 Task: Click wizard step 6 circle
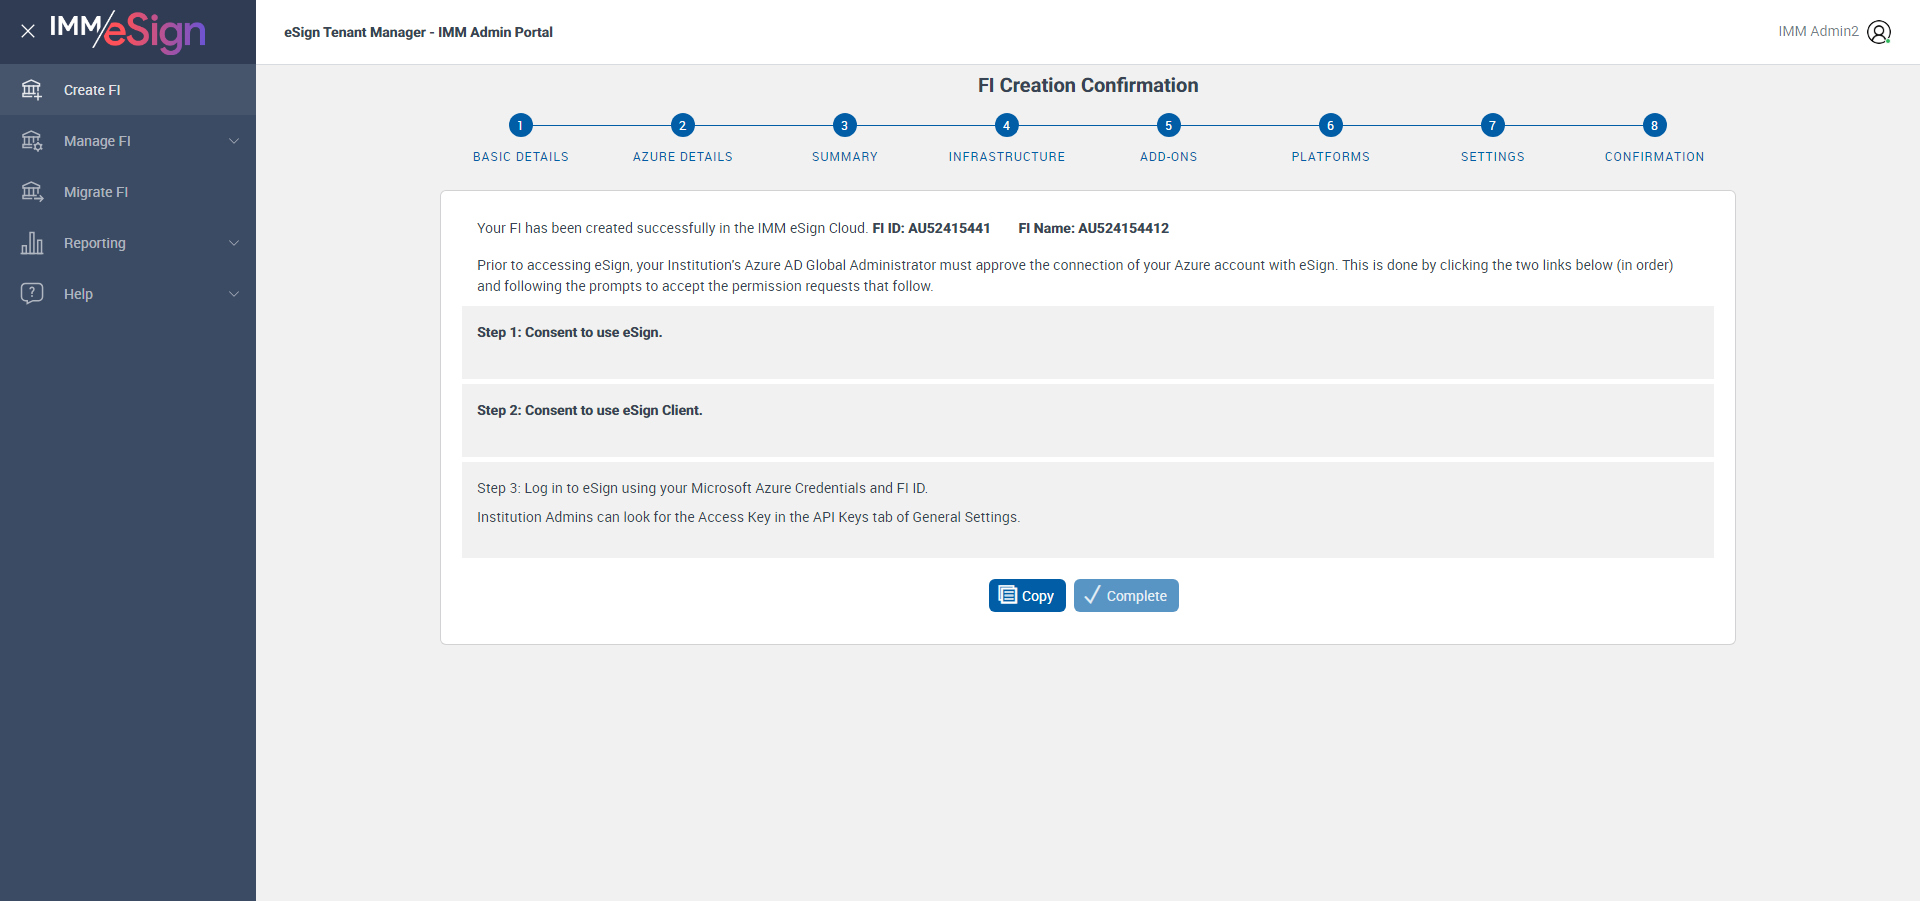1330,125
